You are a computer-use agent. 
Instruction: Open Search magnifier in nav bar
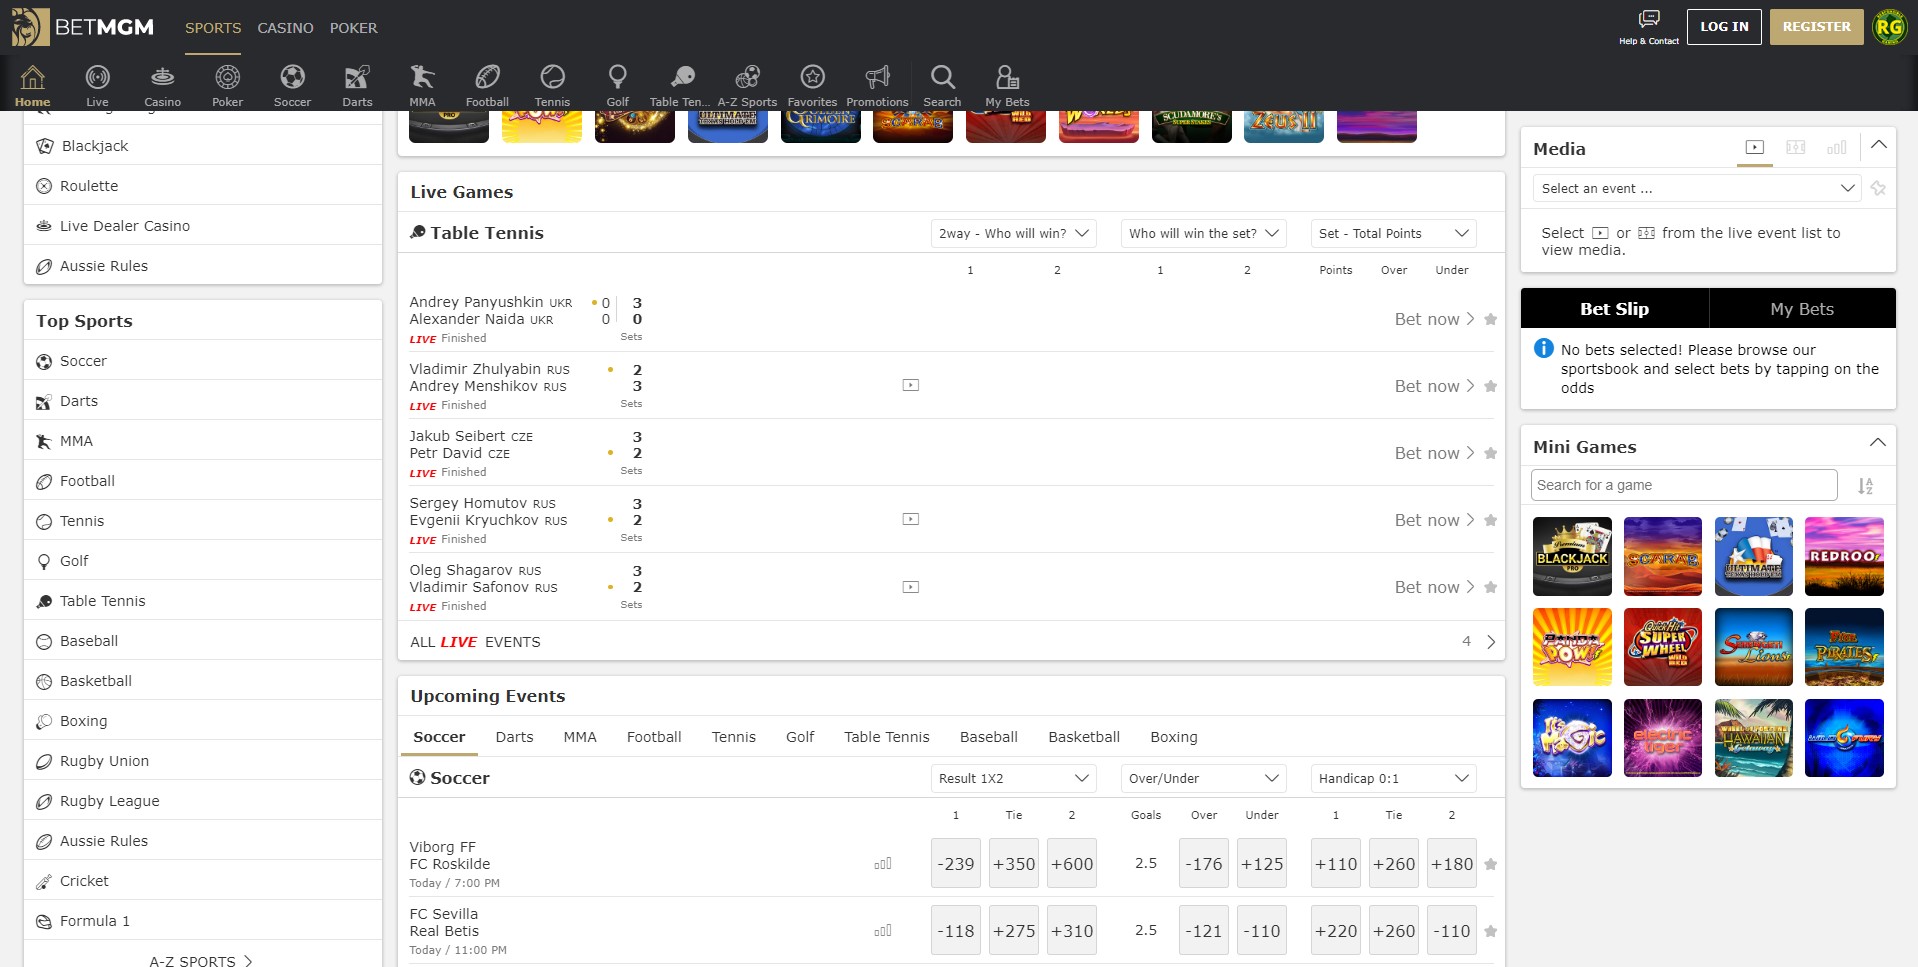(x=942, y=84)
